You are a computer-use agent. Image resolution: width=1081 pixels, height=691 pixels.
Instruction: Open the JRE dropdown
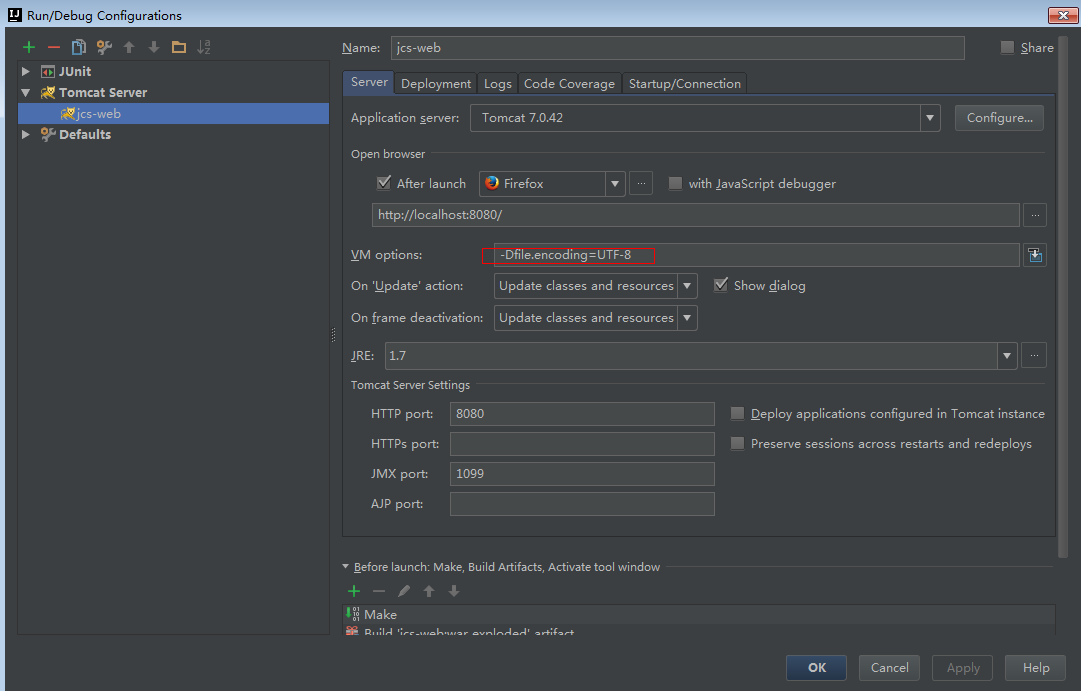[x=1007, y=356]
